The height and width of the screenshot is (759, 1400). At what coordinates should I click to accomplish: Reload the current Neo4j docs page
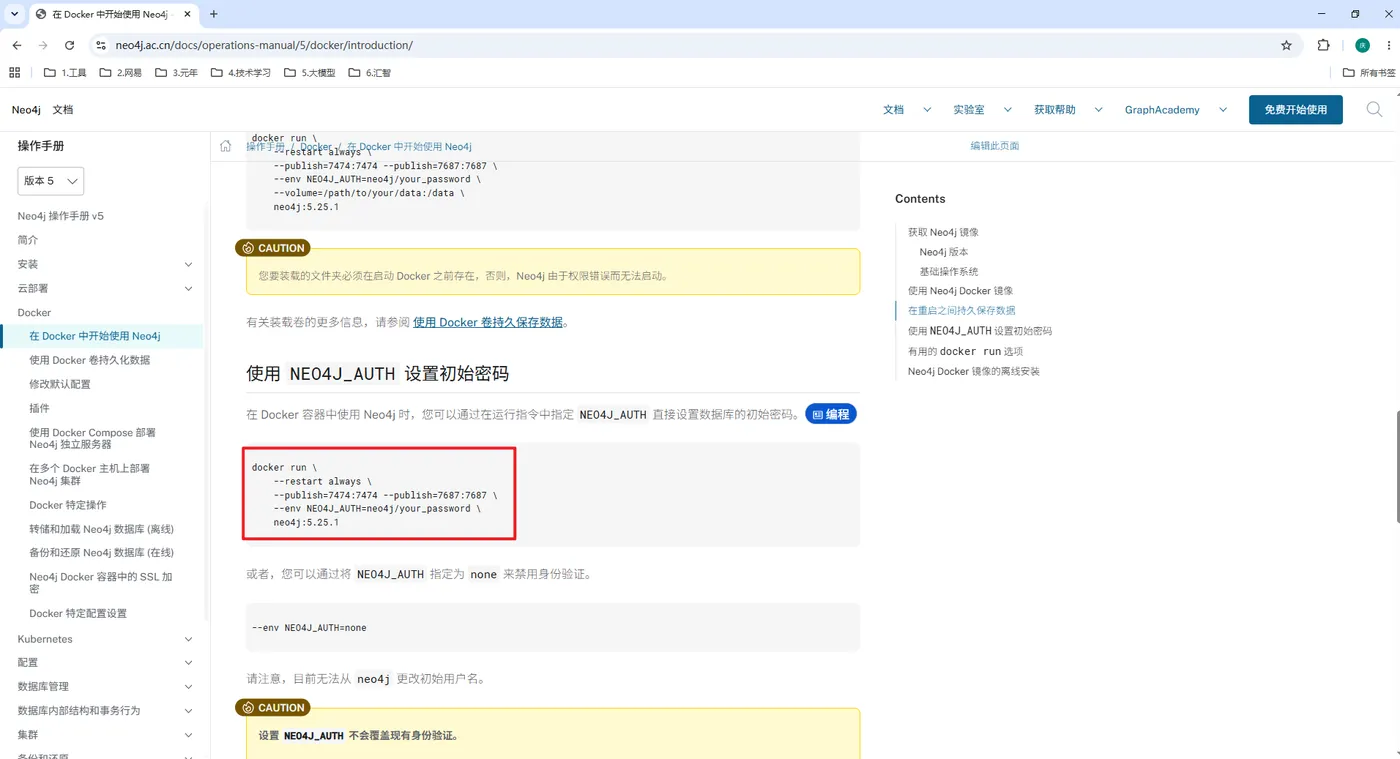pos(69,45)
